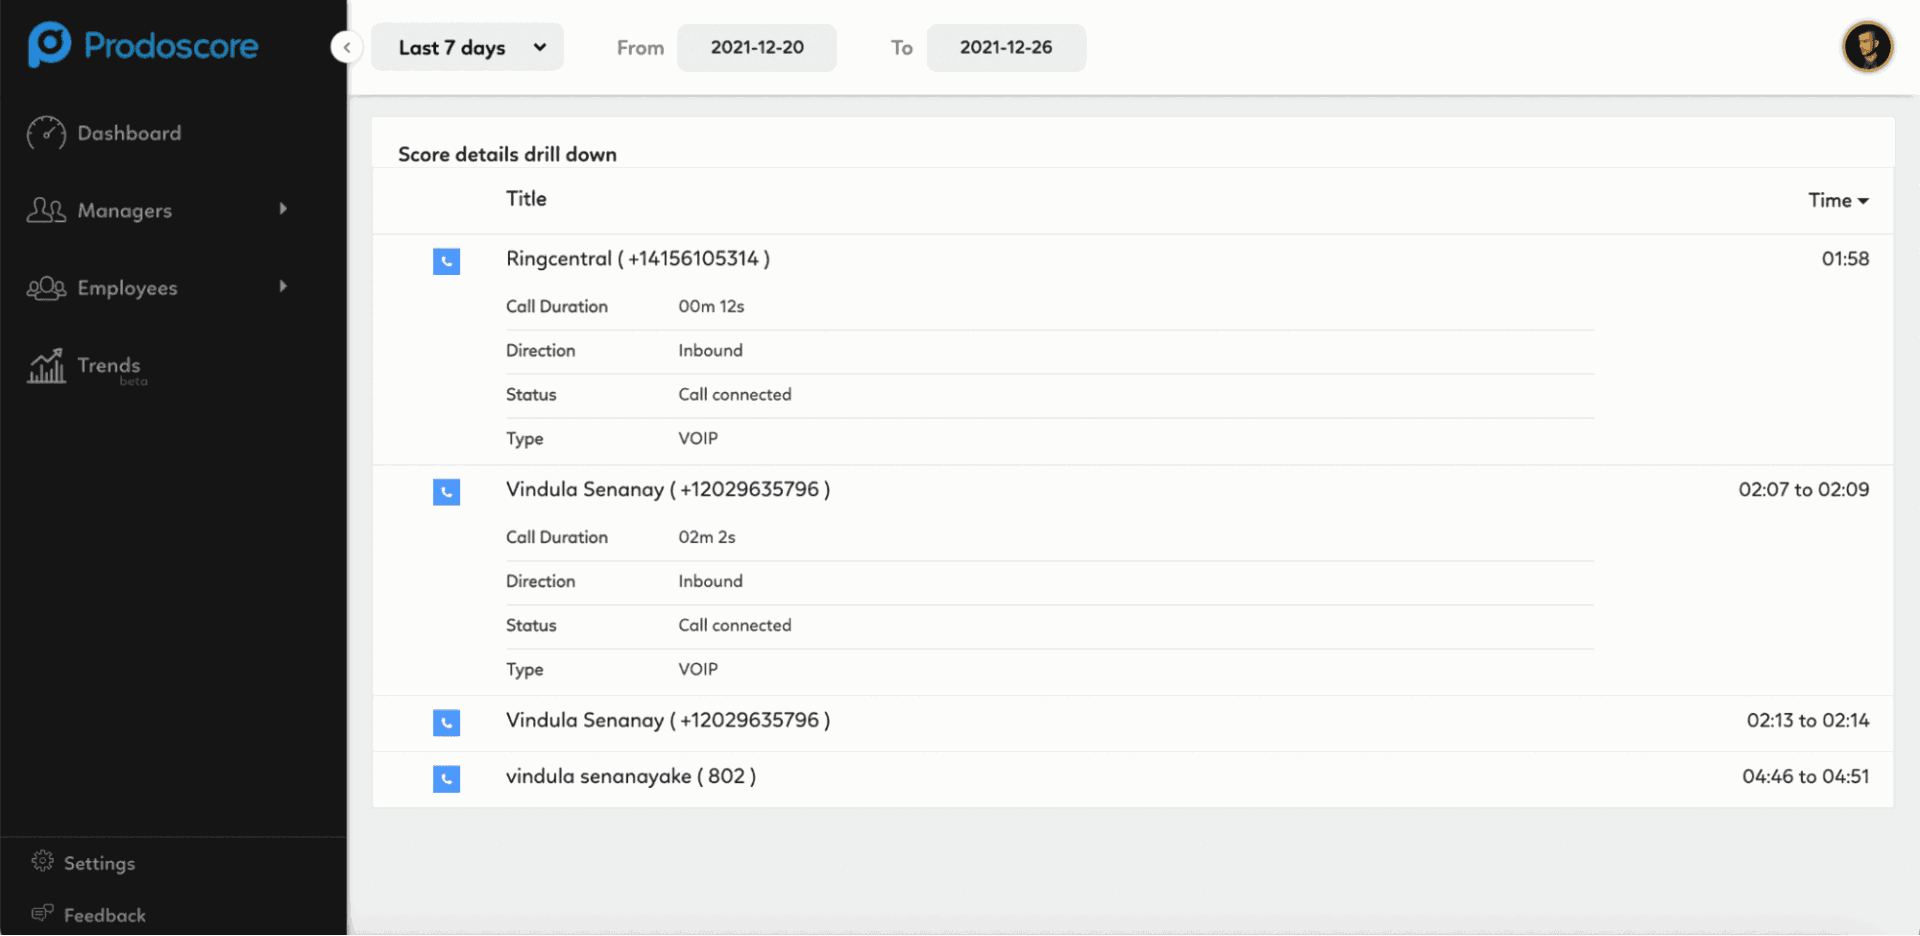Open Trends beta page
The width and height of the screenshot is (1920, 936).
[x=109, y=366]
